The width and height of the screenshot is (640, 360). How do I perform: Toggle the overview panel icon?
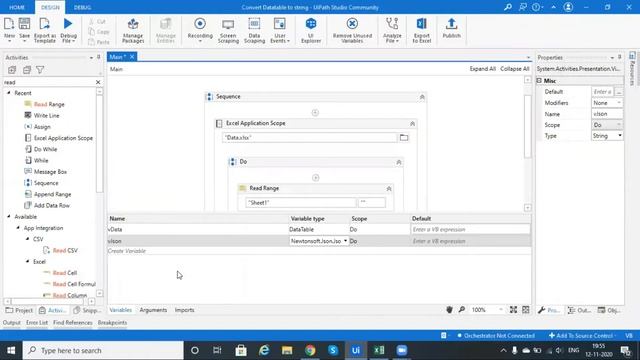(x=526, y=310)
